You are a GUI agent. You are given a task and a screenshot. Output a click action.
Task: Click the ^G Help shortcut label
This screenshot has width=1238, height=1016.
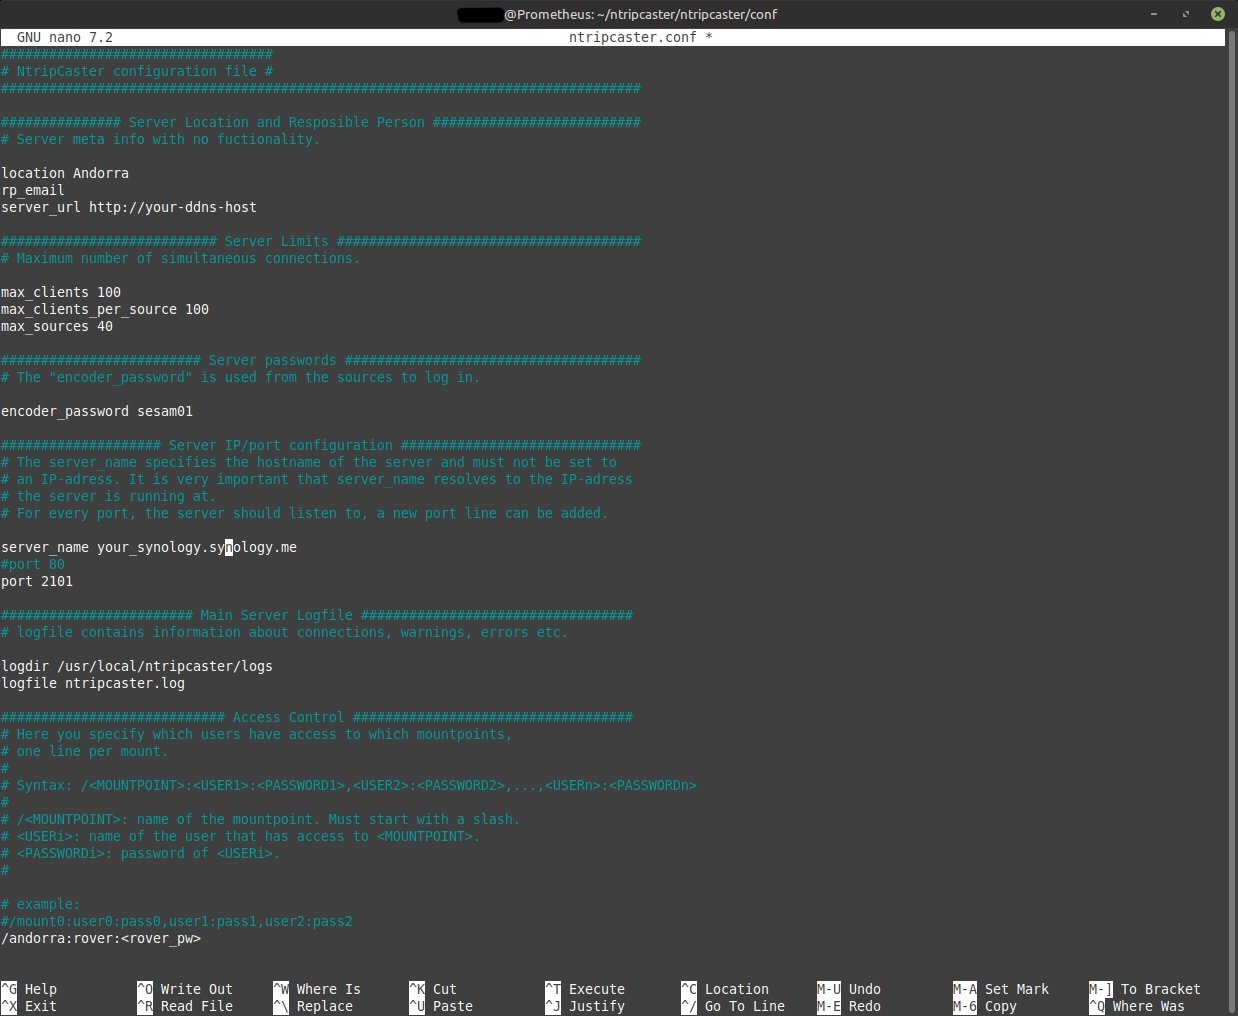(29, 989)
